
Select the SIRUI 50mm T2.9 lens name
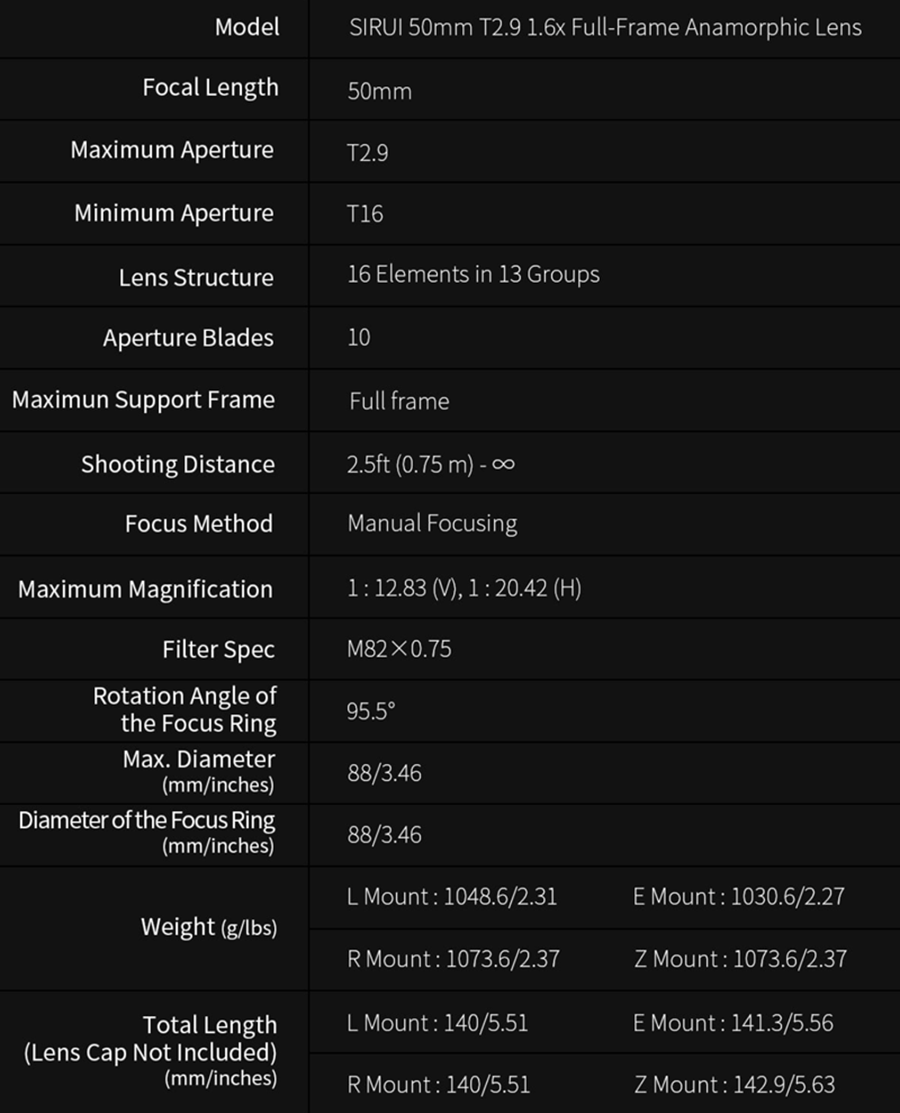604,28
